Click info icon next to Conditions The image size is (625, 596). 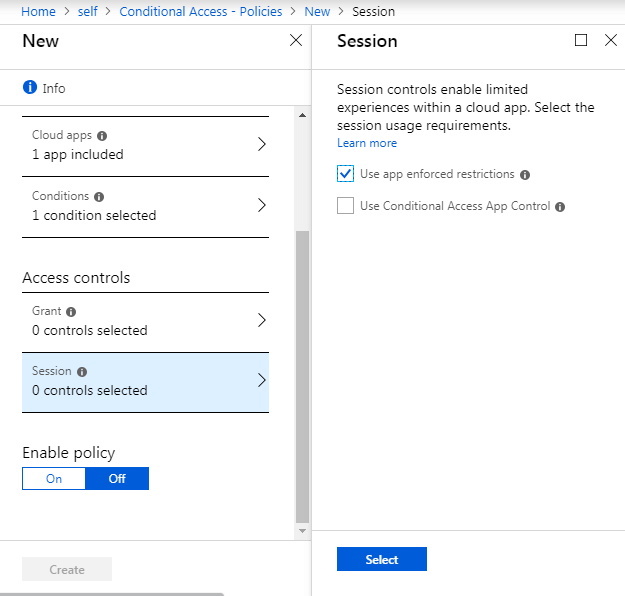[x=99, y=197]
